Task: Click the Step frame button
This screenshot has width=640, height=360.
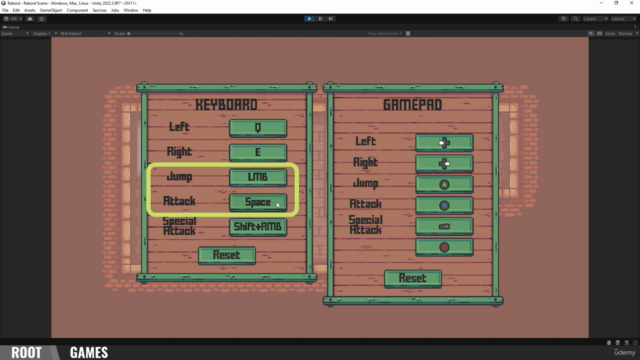Action: (x=331, y=19)
